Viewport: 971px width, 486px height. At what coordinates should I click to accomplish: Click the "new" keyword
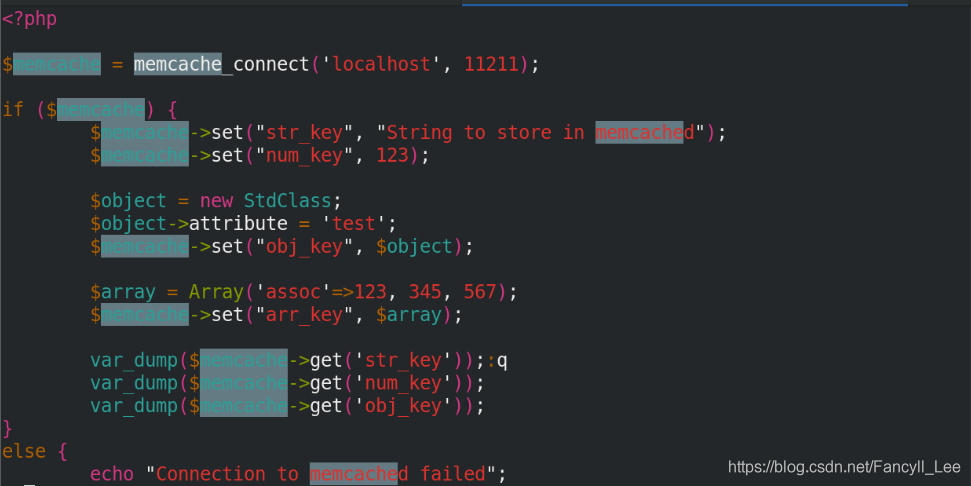pyautogui.click(x=216, y=201)
